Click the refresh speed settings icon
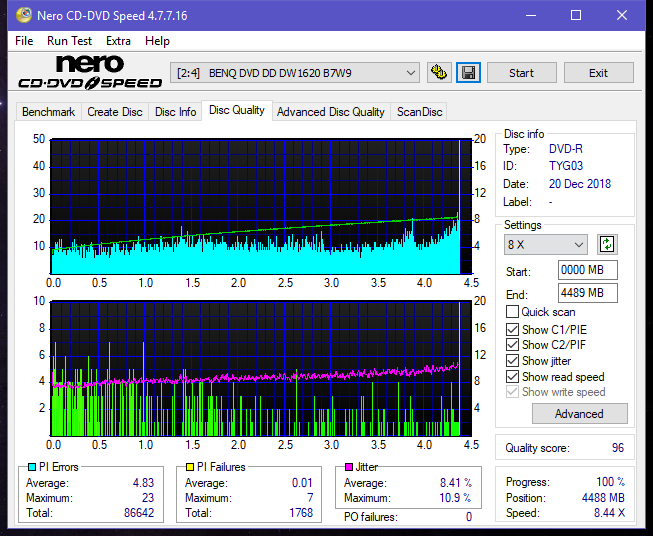653x536 pixels. [607, 244]
